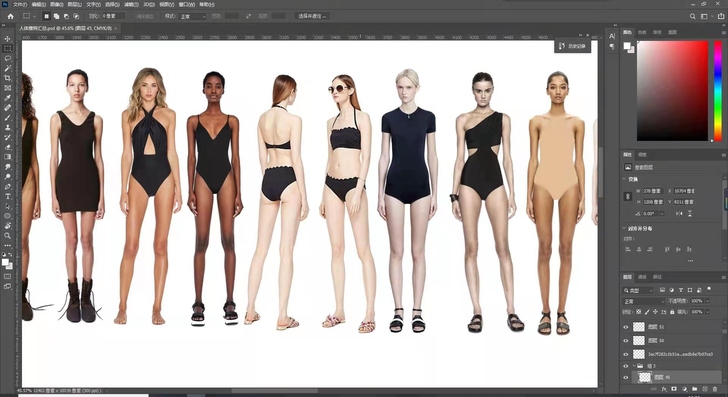Select the Crop tool

(7, 78)
